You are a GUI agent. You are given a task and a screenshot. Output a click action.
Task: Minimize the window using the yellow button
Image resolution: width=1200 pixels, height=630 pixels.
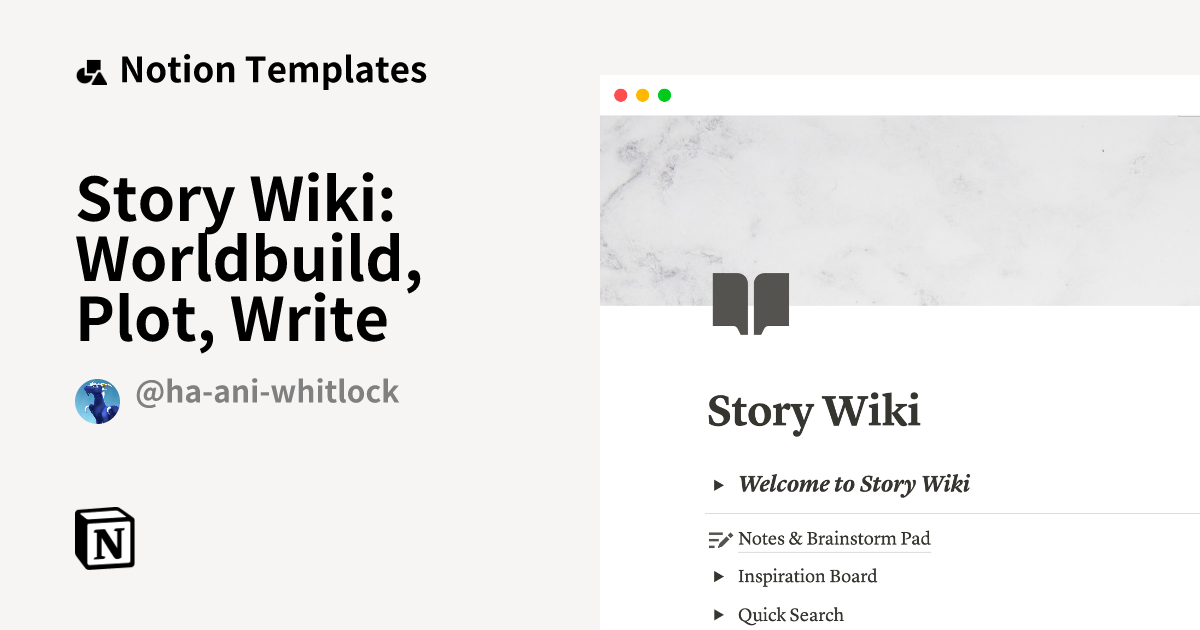point(642,96)
